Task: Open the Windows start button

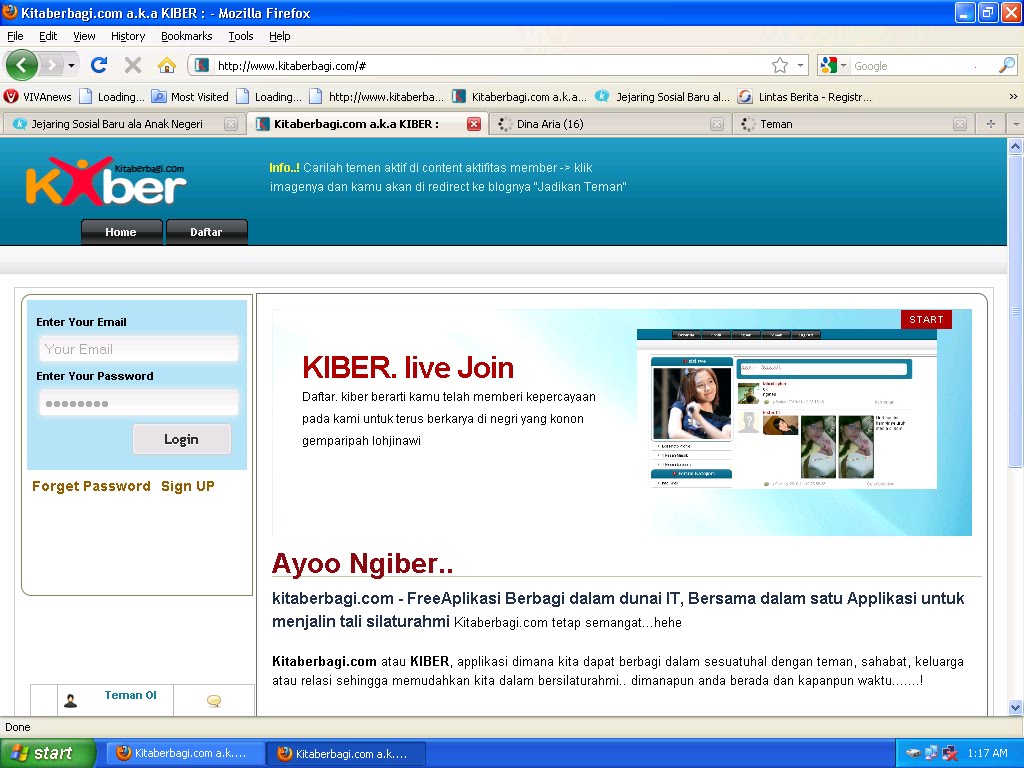Action: [48, 753]
